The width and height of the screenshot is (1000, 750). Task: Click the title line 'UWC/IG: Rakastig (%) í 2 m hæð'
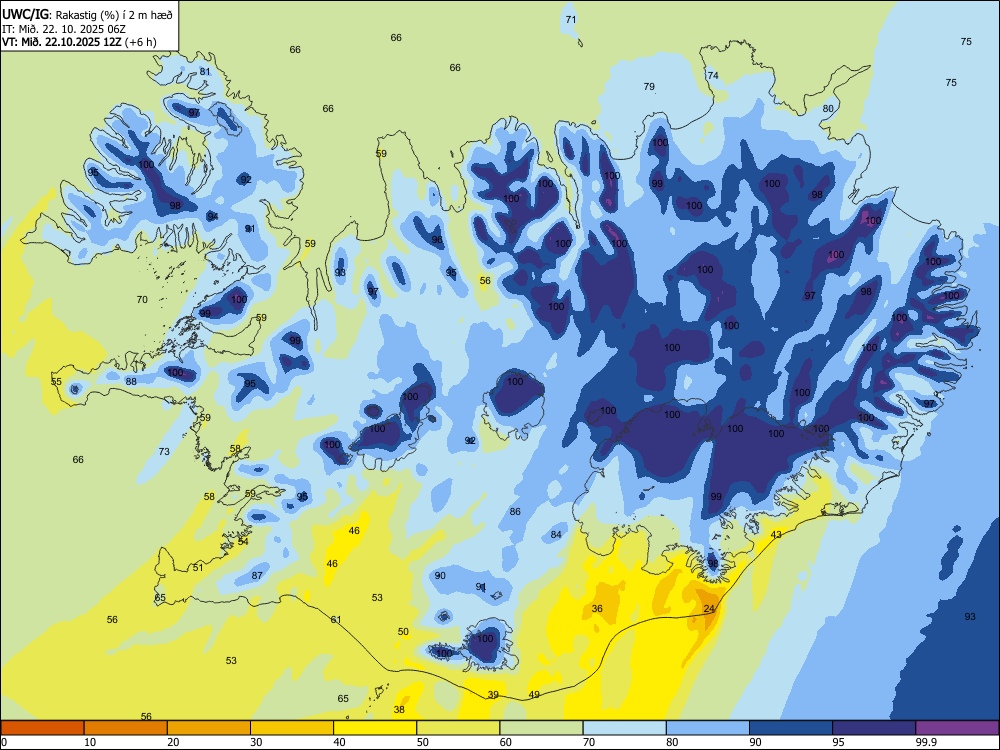(x=87, y=15)
